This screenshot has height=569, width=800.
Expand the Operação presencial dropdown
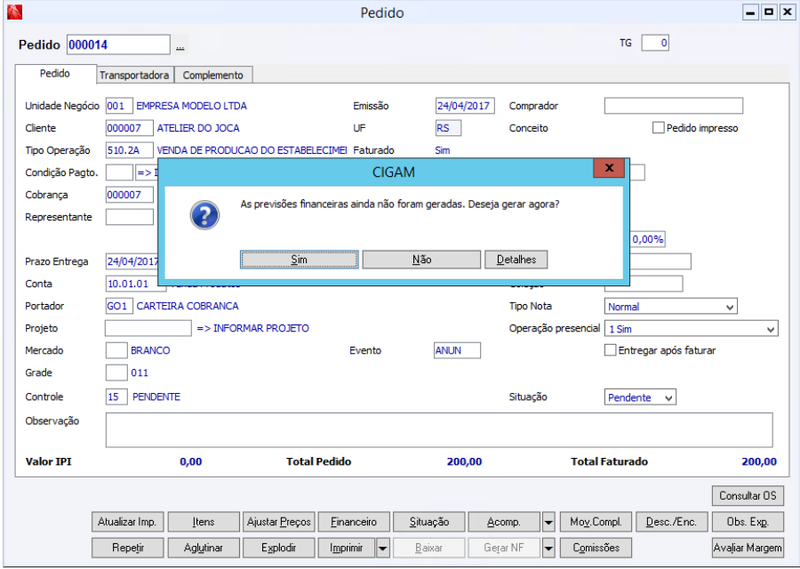[x=770, y=329]
